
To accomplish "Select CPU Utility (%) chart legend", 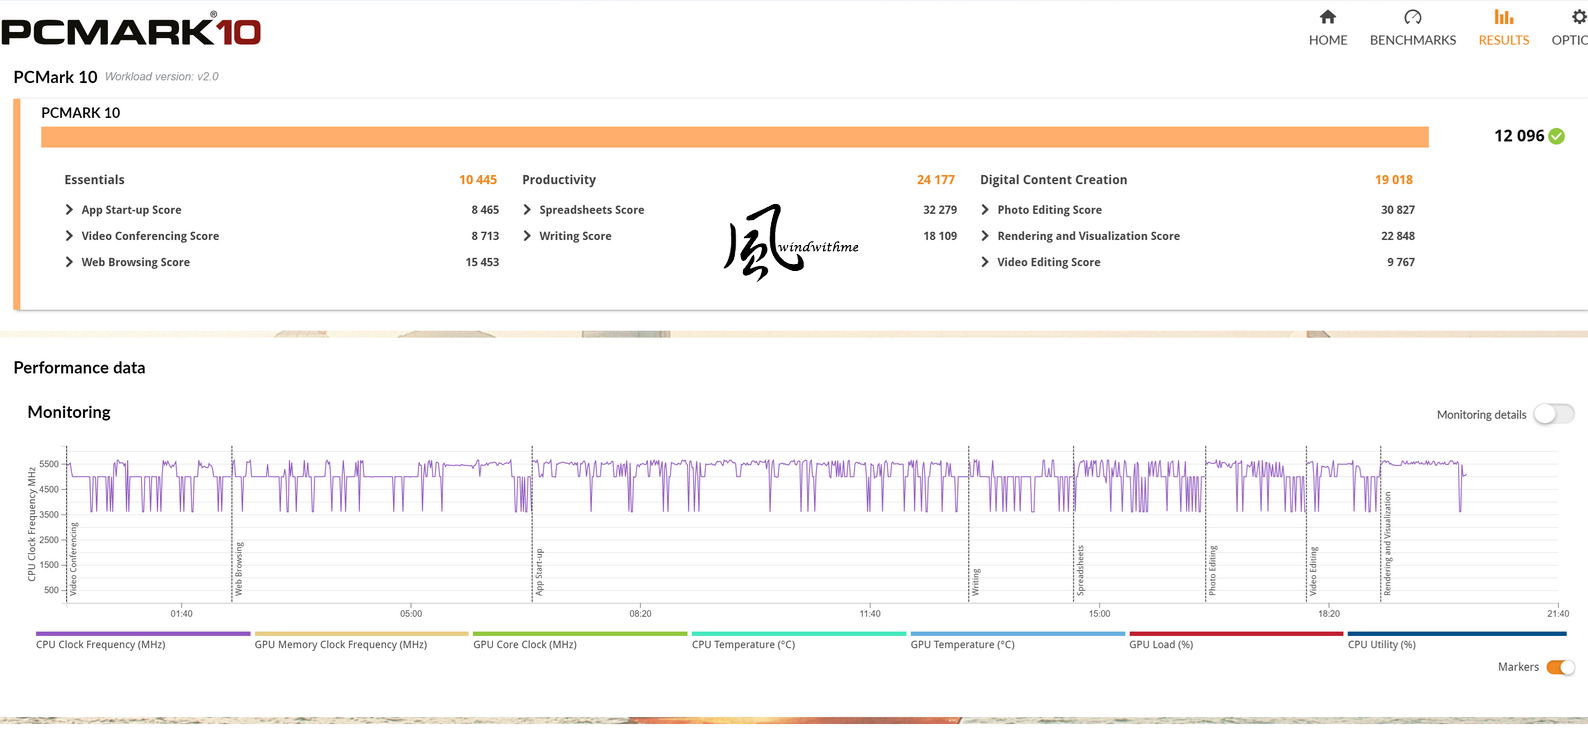I will tap(1381, 645).
